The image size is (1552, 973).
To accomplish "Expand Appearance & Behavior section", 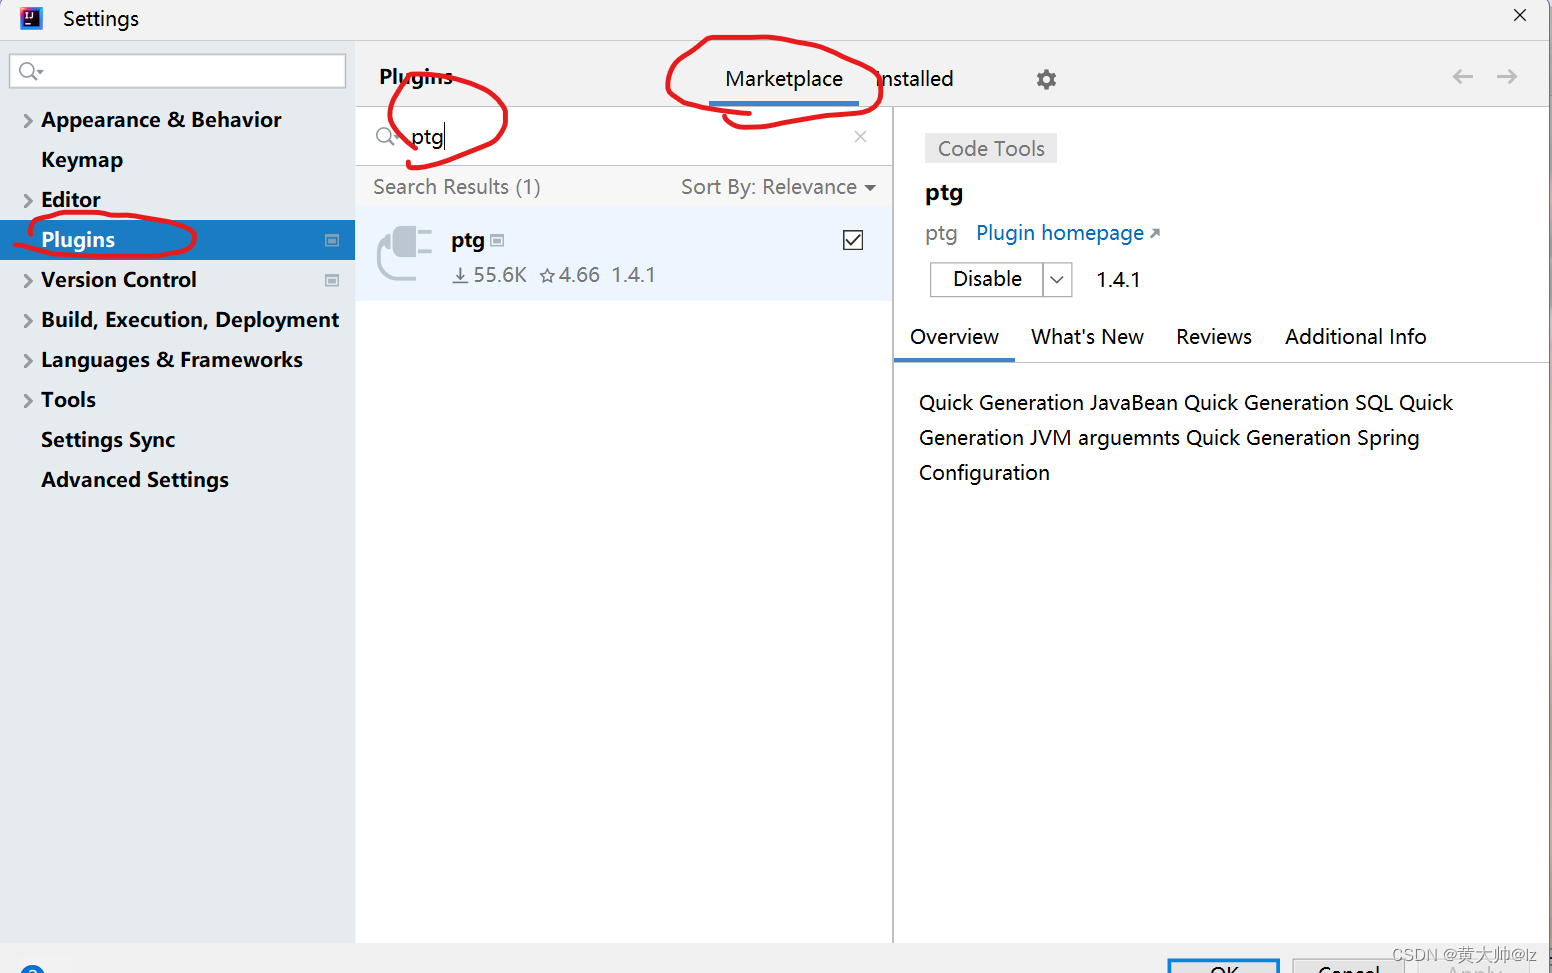I will click(28, 121).
